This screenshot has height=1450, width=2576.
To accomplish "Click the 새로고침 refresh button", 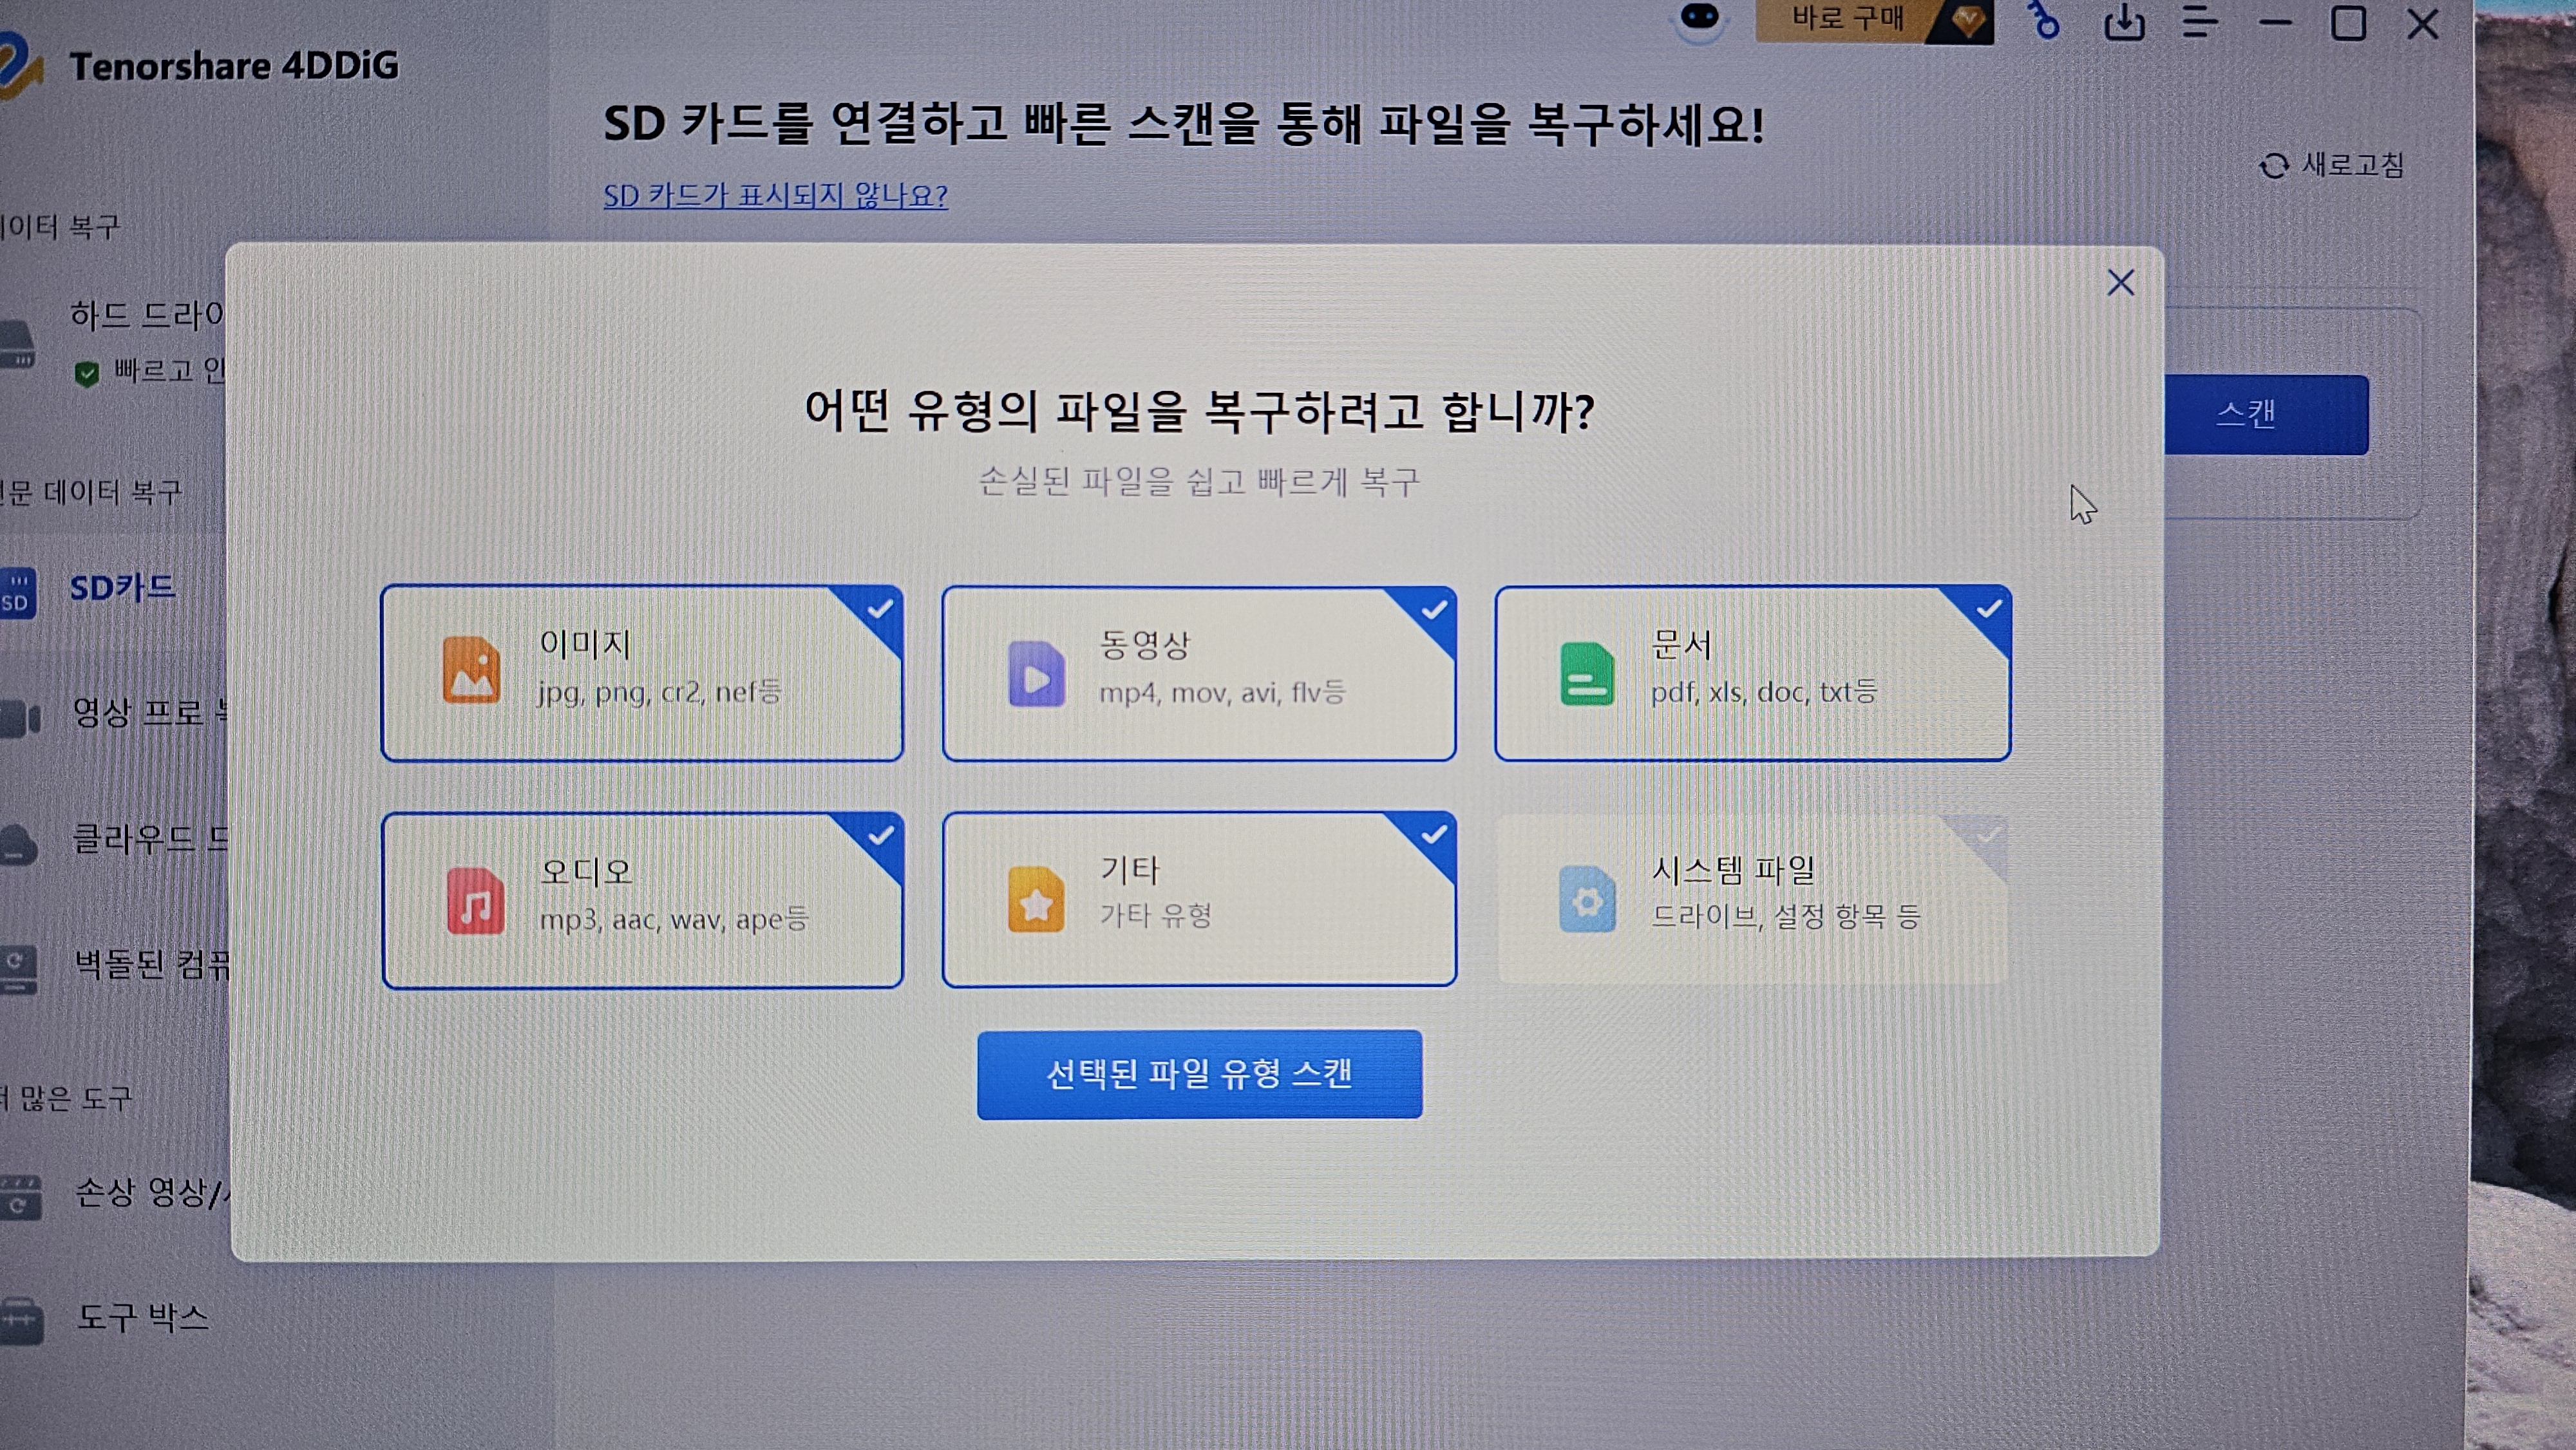I will tap(2332, 165).
